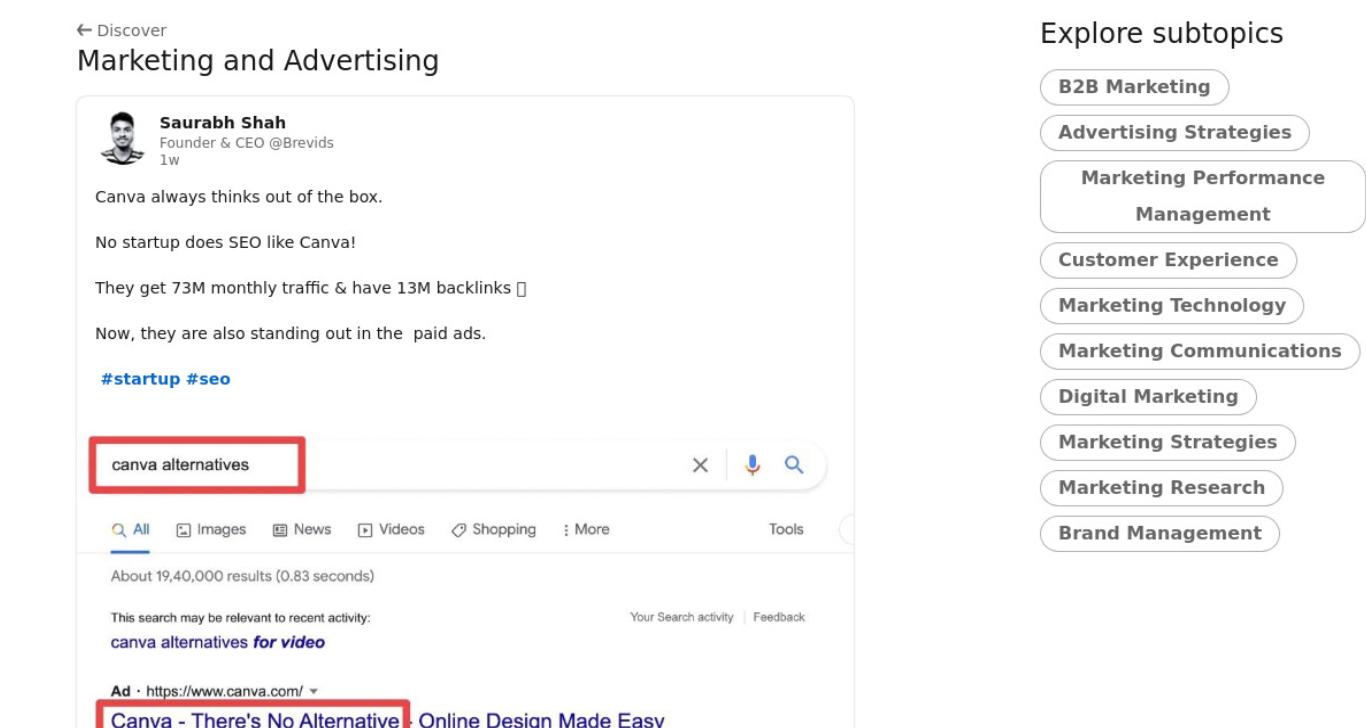
Task: Click 'Explore subtopics' heading
Action: pos(1162,34)
